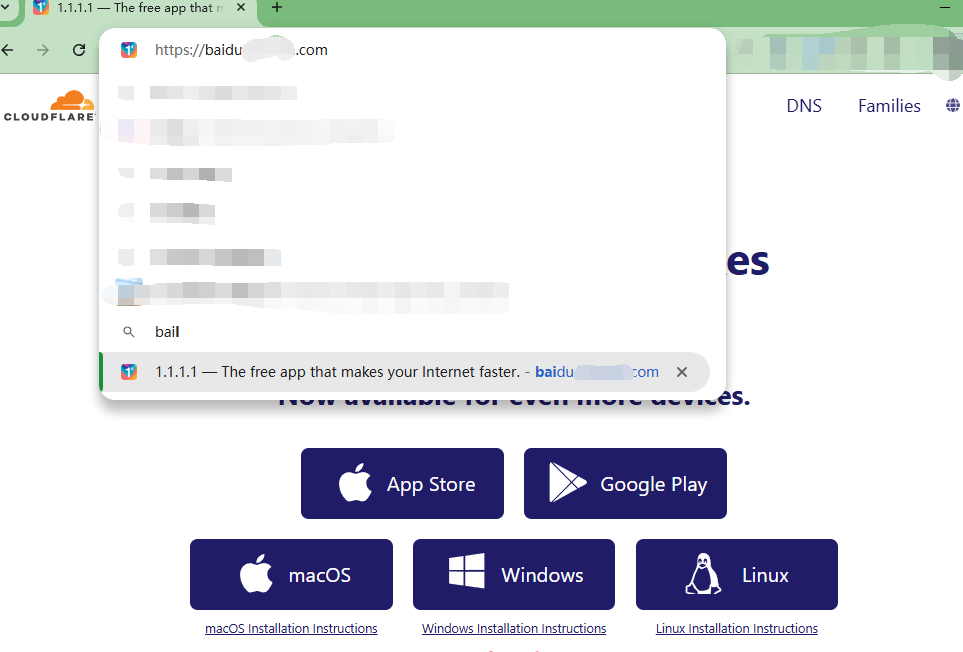Expand the tab search chevron
The width and height of the screenshot is (963, 652).
tap(6, 8)
